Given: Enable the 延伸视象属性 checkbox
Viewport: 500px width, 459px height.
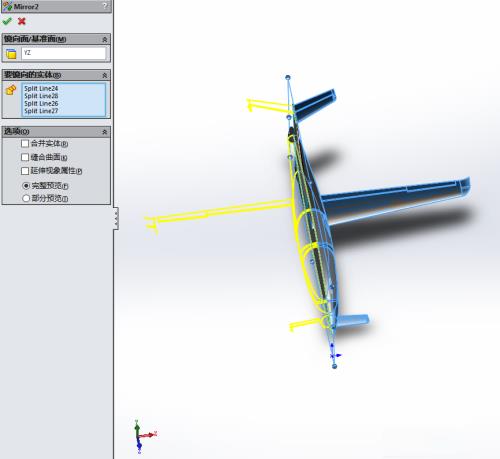Looking at the screenshot, I should (x=25, y=171).
